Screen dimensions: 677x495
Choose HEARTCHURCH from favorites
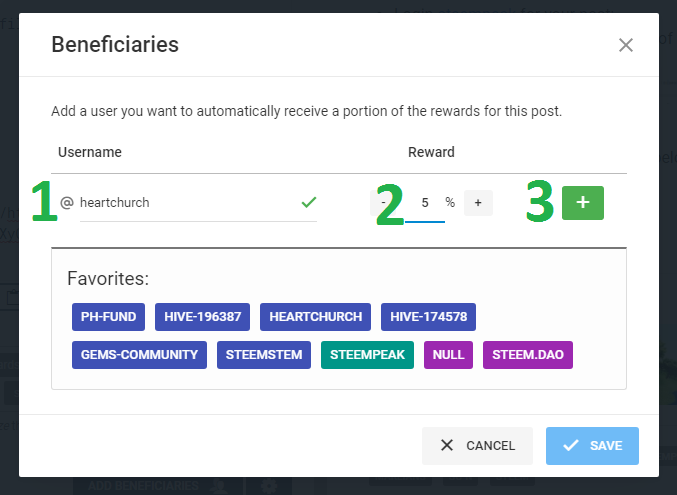(316, 317)
